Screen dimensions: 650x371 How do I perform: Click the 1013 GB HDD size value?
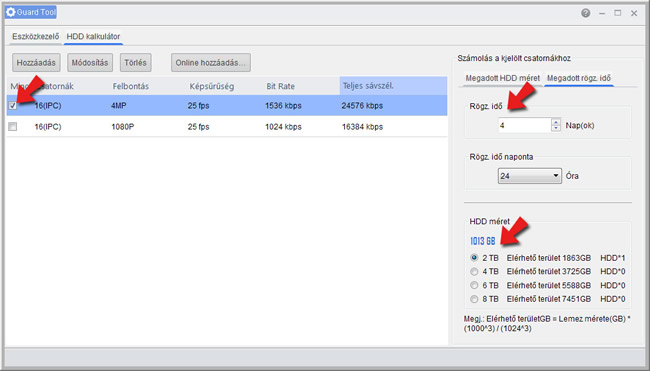[x=483, y=241]
